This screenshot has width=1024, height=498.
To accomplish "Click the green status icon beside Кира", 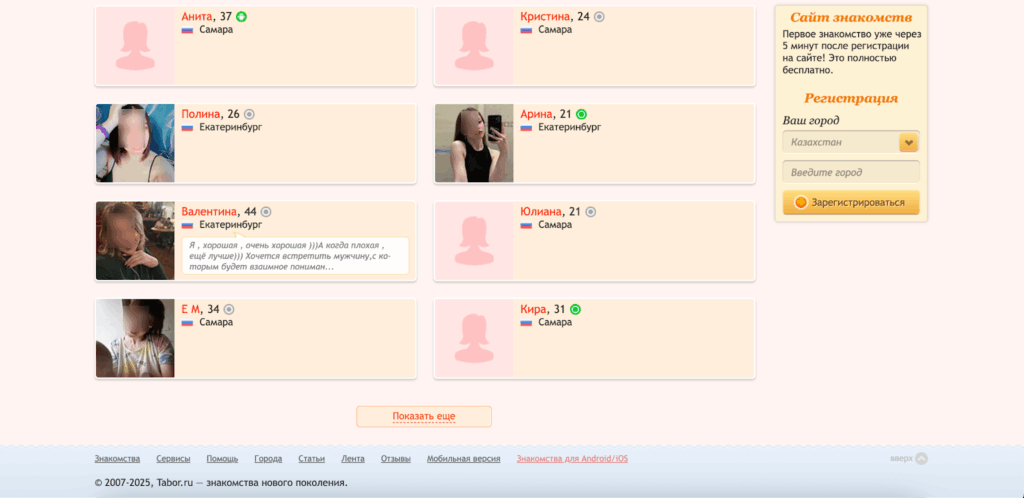I will coord(575,309).
